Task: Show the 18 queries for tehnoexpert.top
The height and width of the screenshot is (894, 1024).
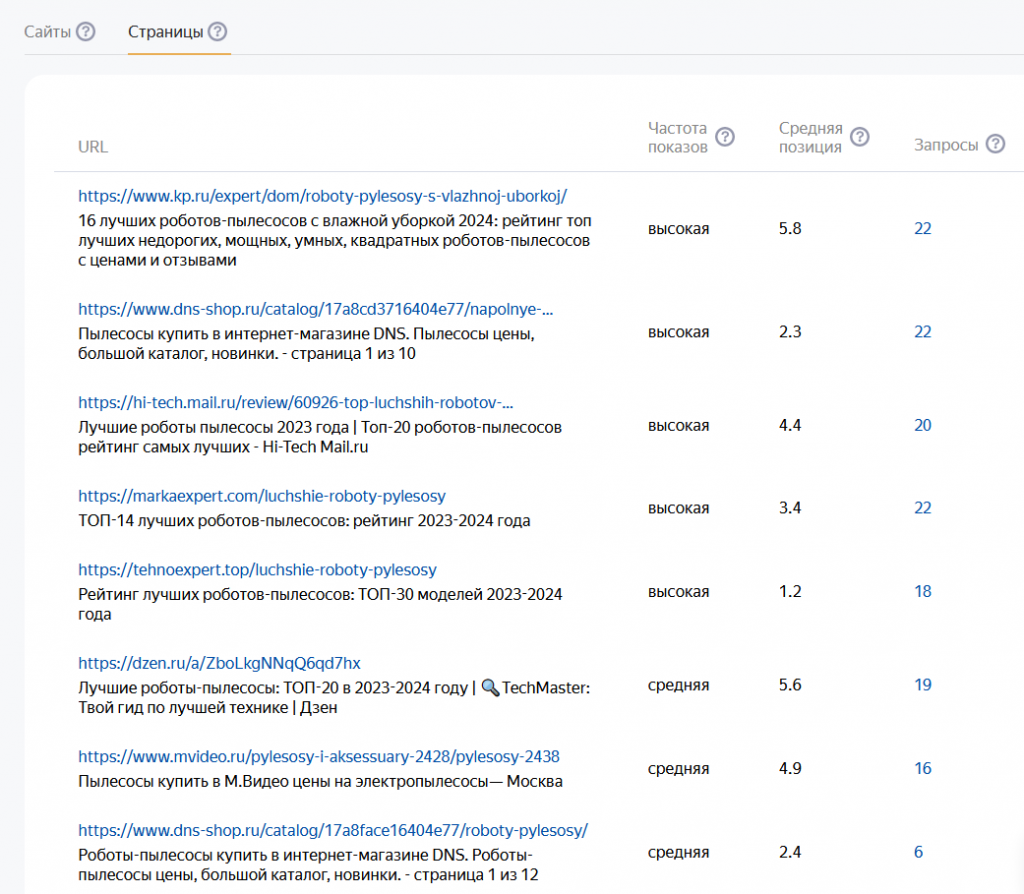Action: [x=923, y=591]
